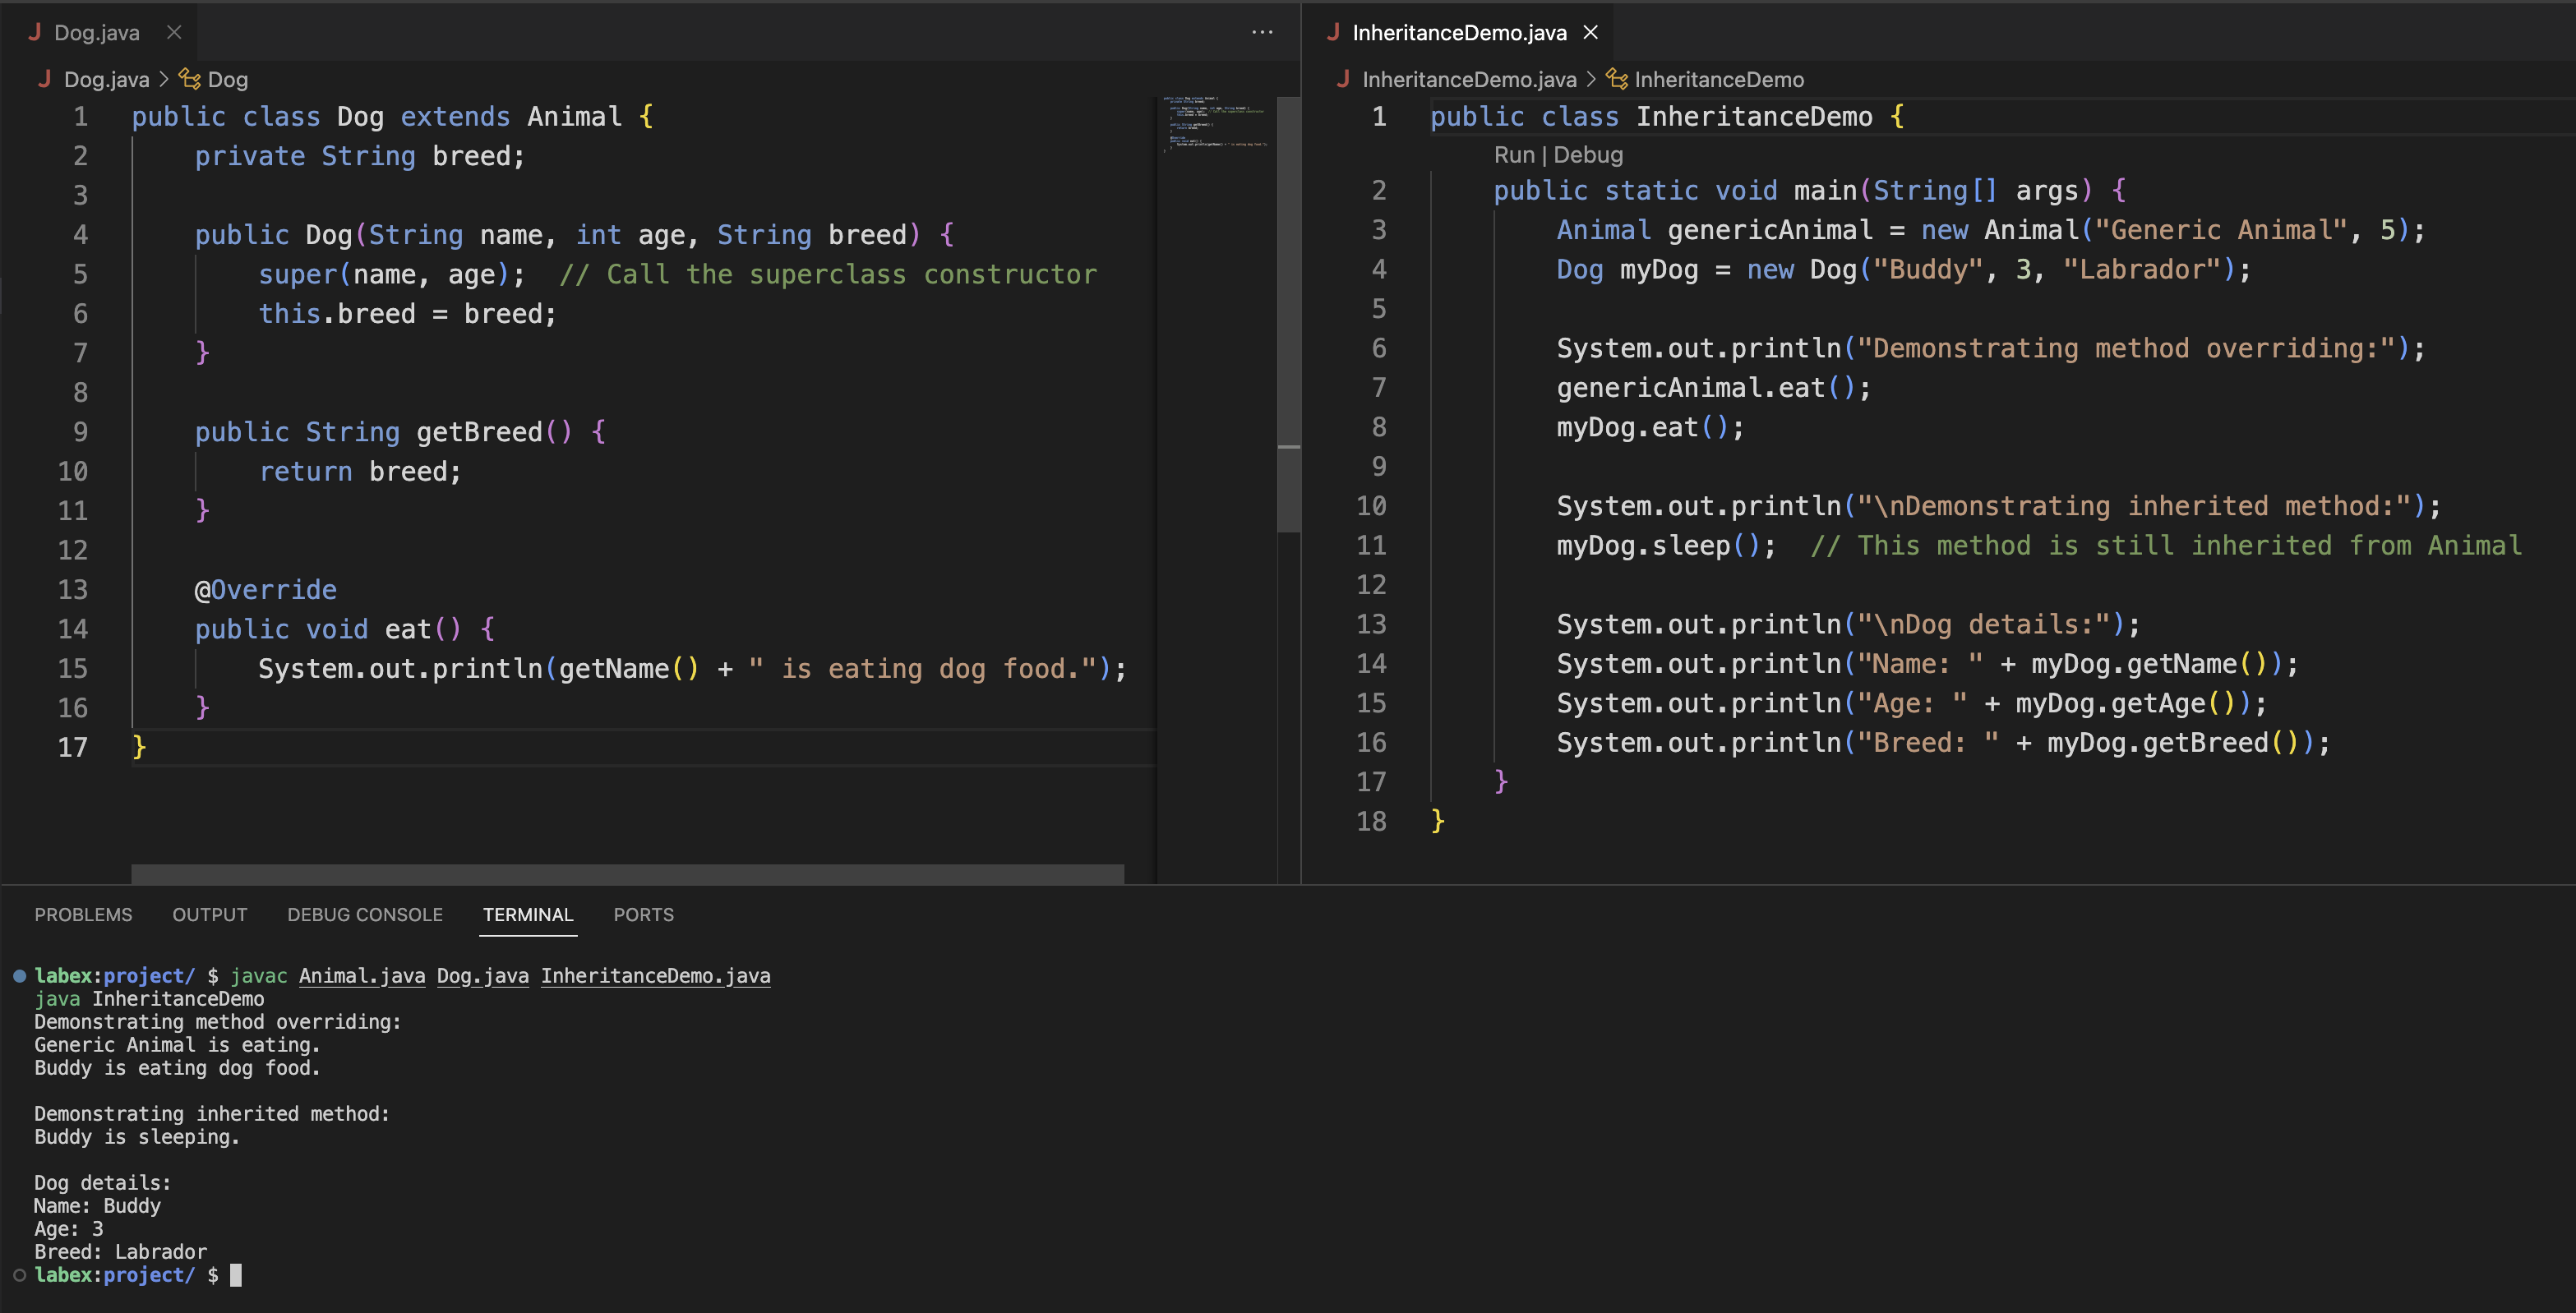Click the Java icon on the InheritanceDemo.java tab
This screenshot has height=1313, width=2576.
[1333, 32]
